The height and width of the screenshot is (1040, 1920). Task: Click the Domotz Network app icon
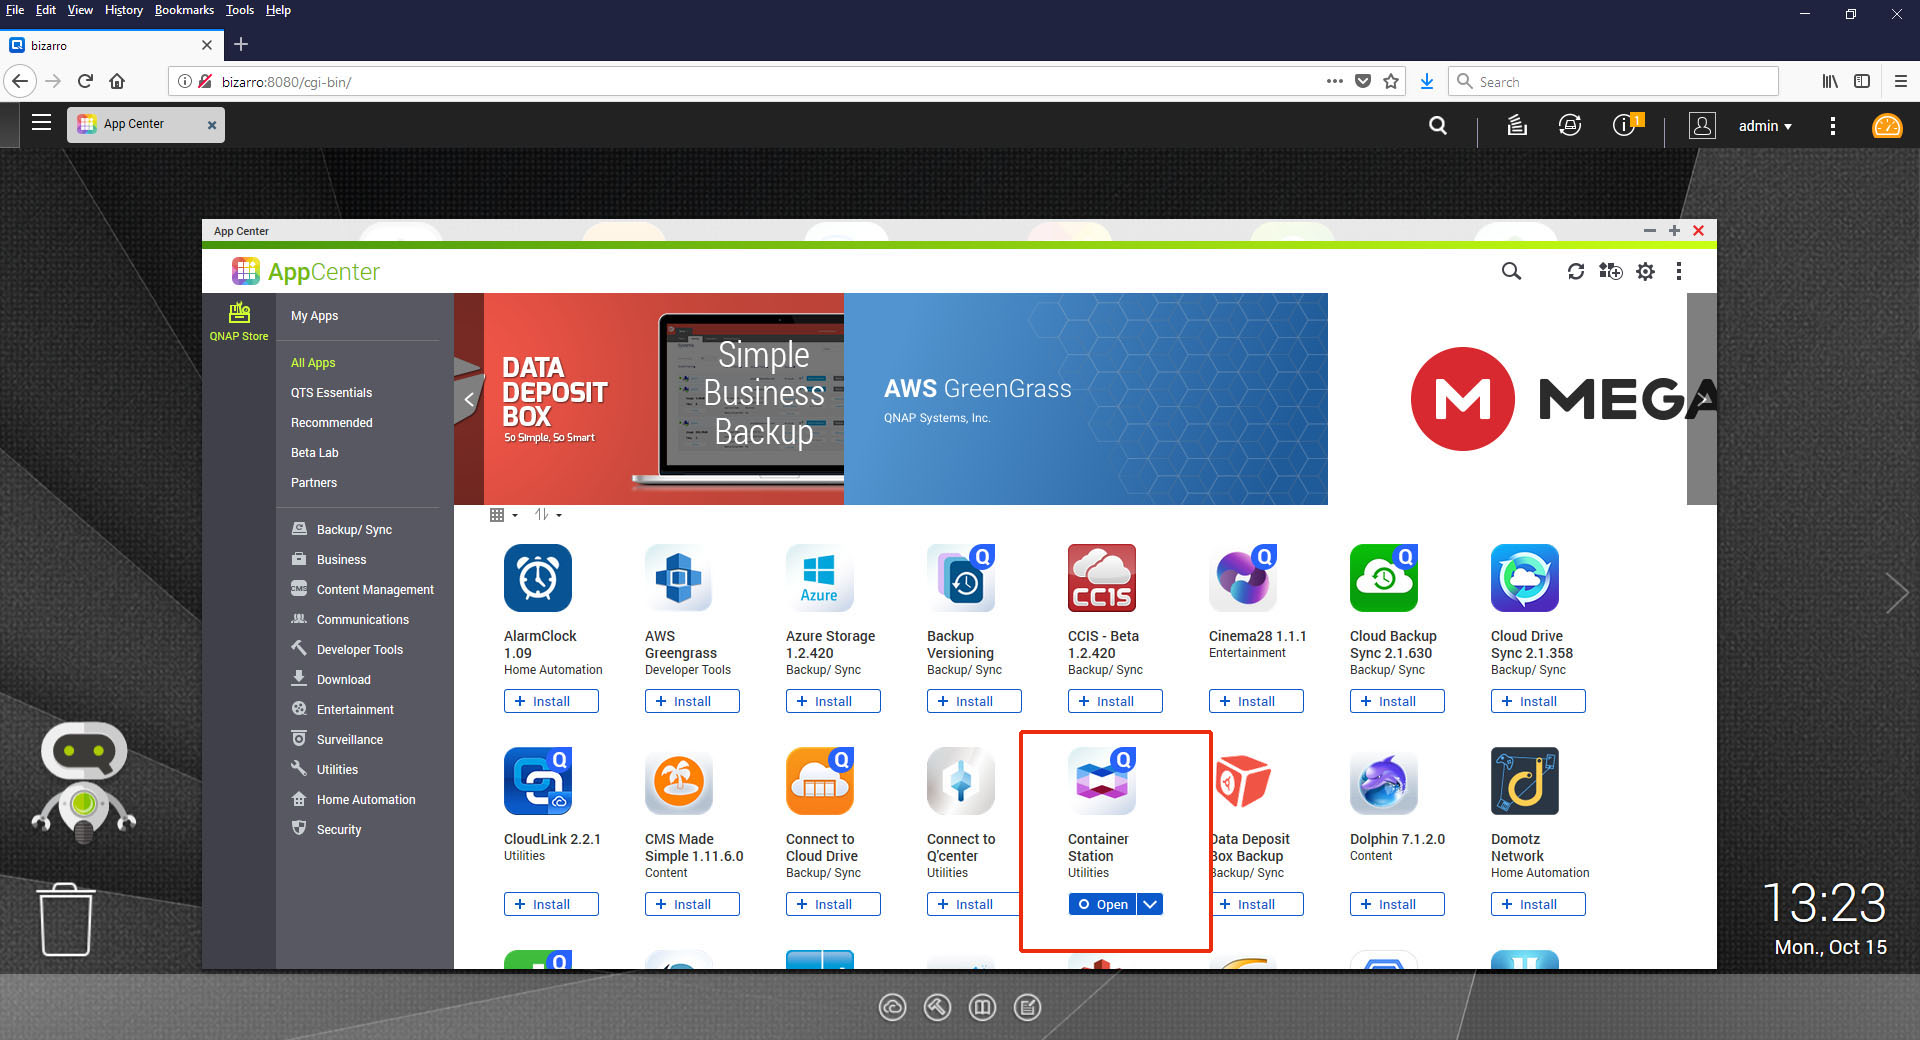(1525, 781)
